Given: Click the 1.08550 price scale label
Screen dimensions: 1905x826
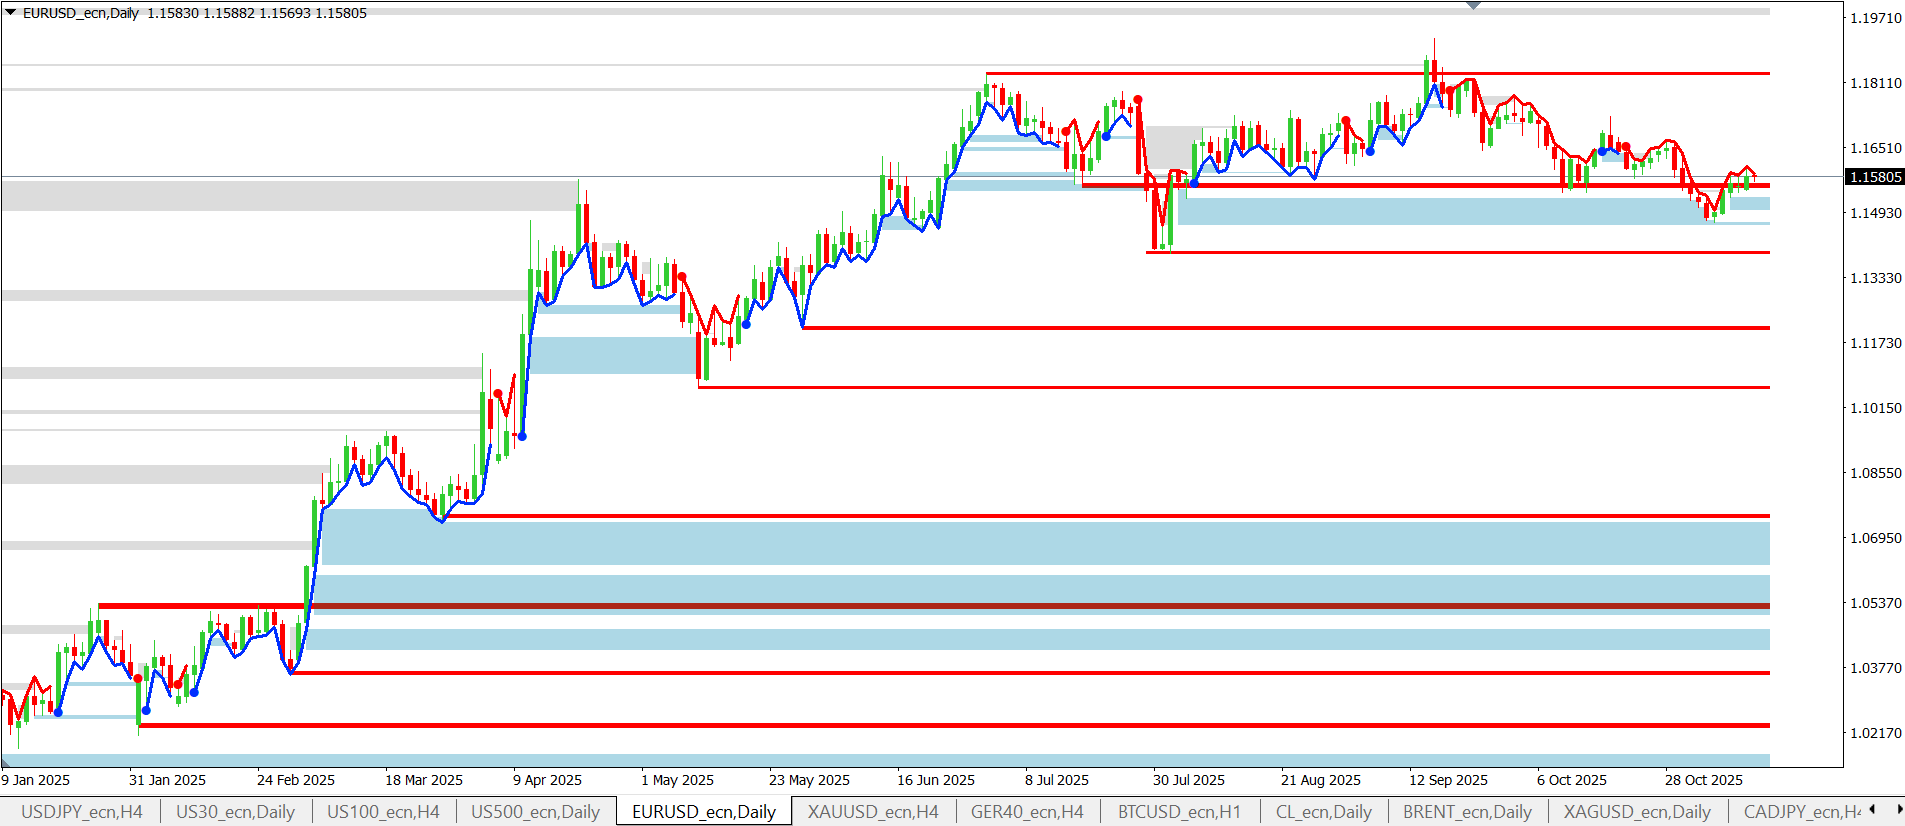Looking at the screenshot, I should pyautogui.click(x=1876, y=473).
